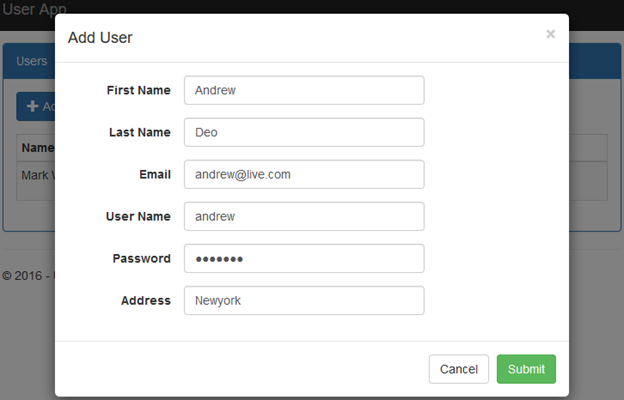Select the Email field with andrew@live.com
This screenshot has width=624, height=400.
point(304,174)
